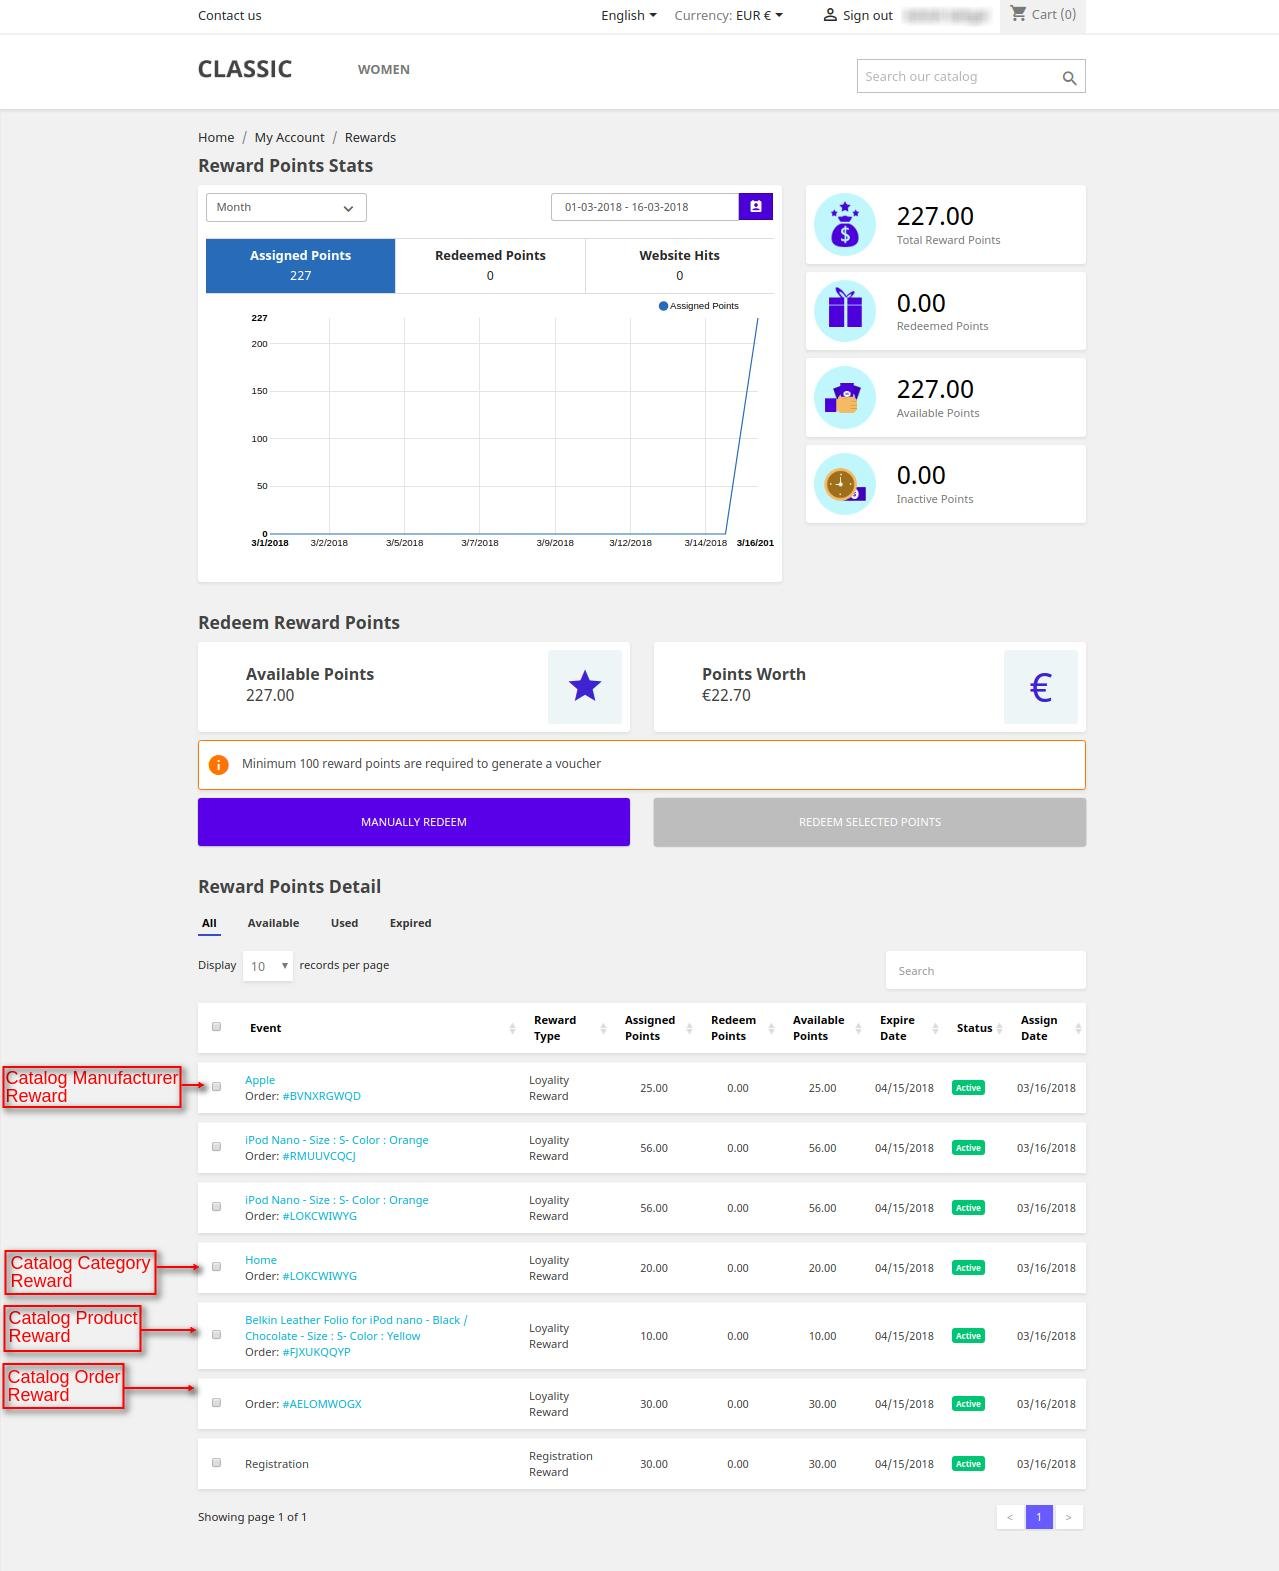Click the star icon in Available Points card
The width and height of the screenshot is (1279, 1571).
[585, 687]
